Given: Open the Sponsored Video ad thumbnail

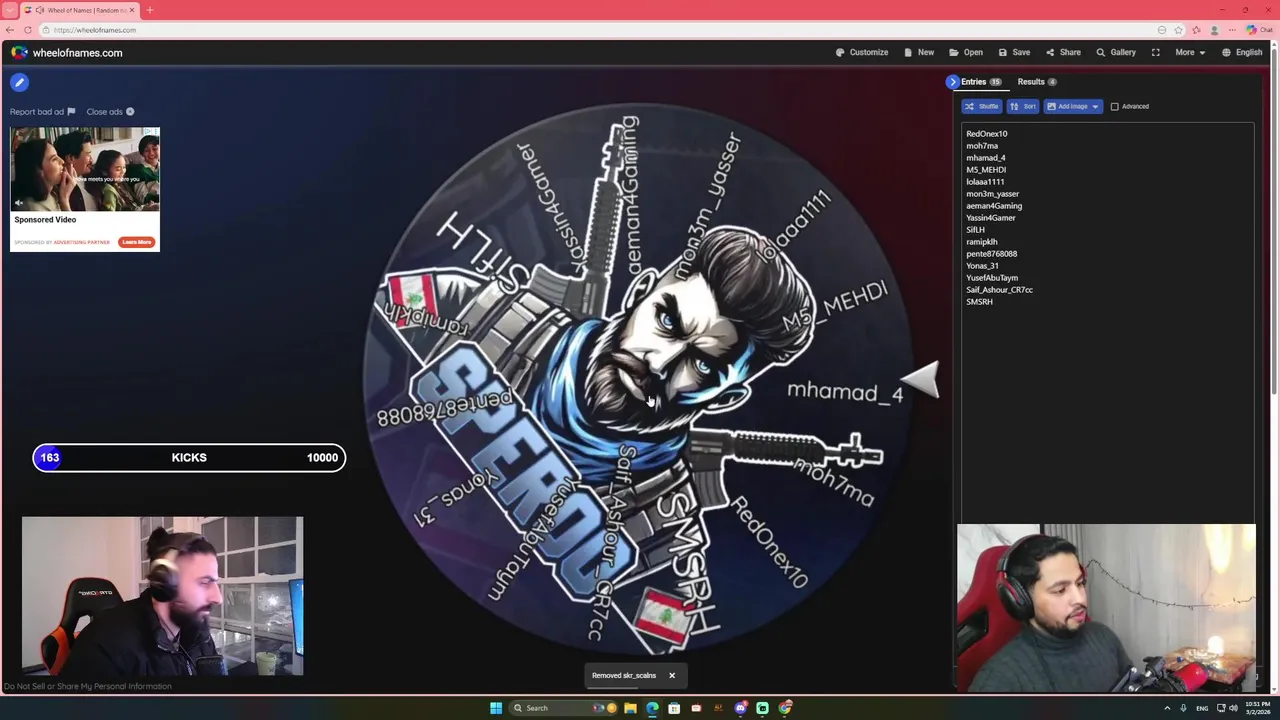Looking at the screenshot, I should 85,169.
